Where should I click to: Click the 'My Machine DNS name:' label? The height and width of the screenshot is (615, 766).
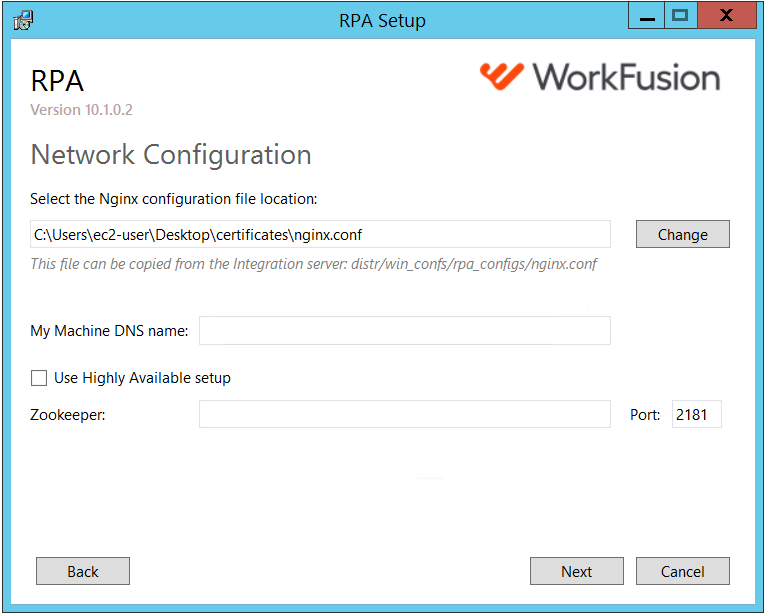click(x=109, y=331)
